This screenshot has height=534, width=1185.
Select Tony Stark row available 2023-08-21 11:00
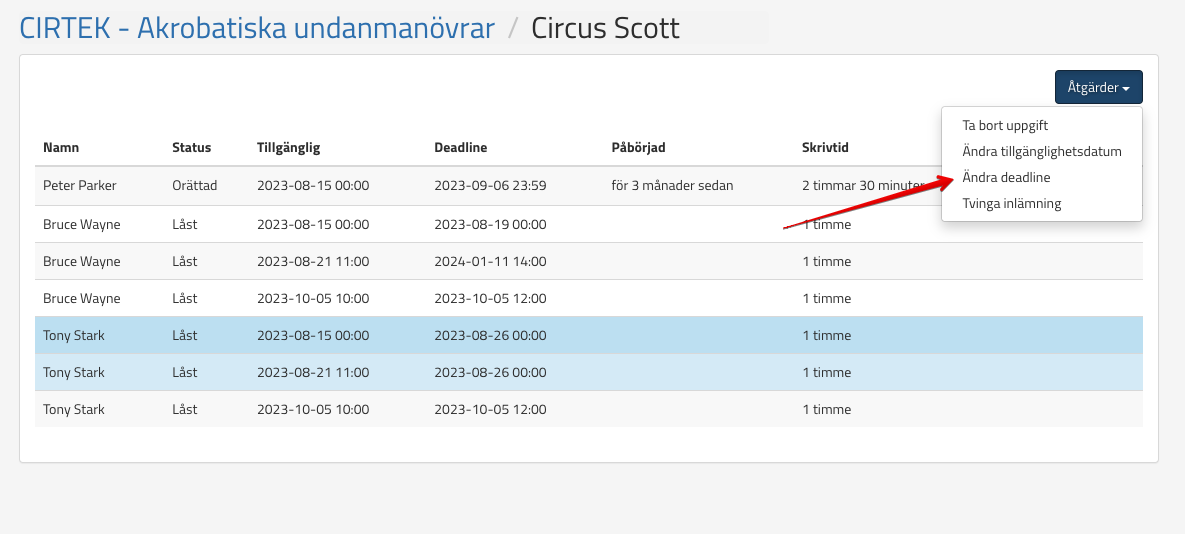click(x=74, y=373)
